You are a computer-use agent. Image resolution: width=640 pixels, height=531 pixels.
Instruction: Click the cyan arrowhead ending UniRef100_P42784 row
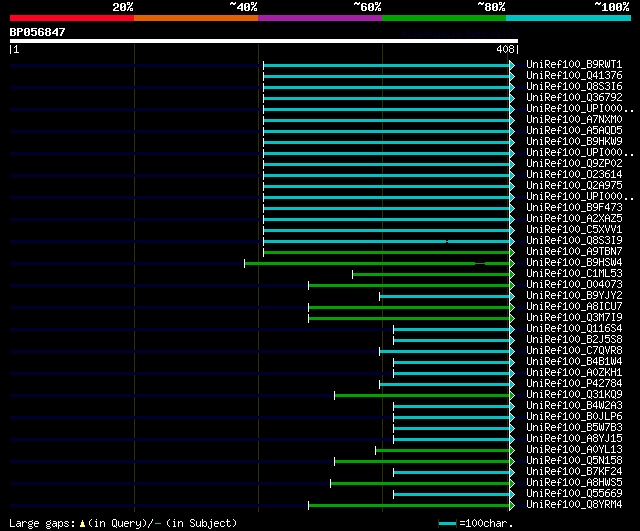tap(512, 384)
